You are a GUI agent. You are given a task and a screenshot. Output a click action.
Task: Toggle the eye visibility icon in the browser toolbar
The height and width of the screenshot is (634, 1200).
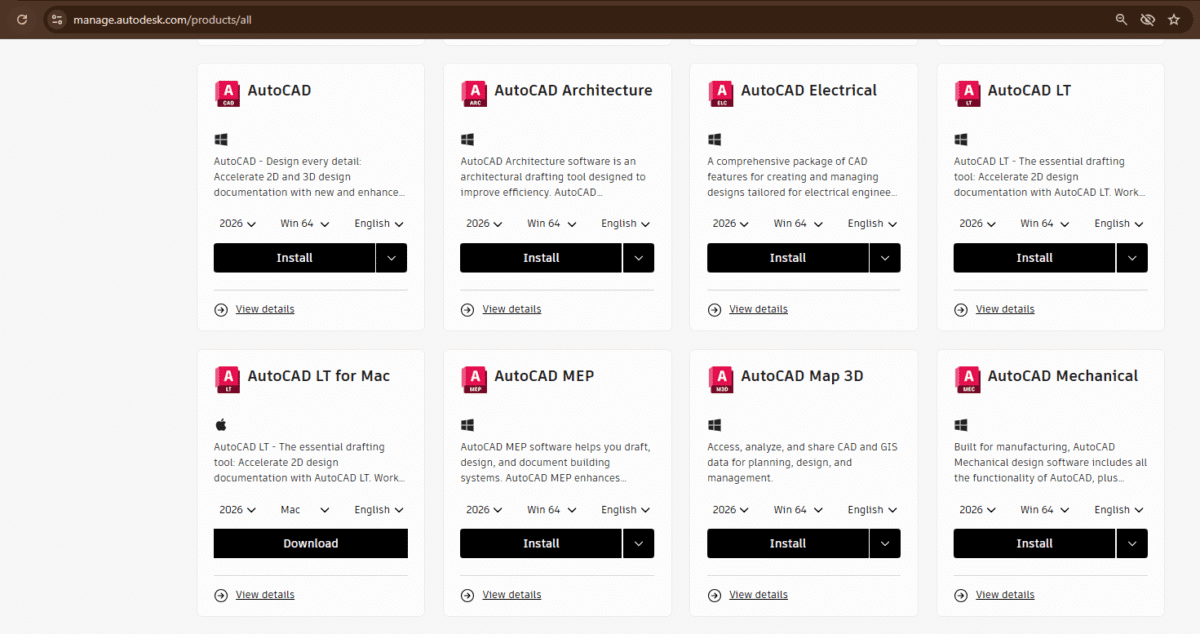[x=1147, y=19]
